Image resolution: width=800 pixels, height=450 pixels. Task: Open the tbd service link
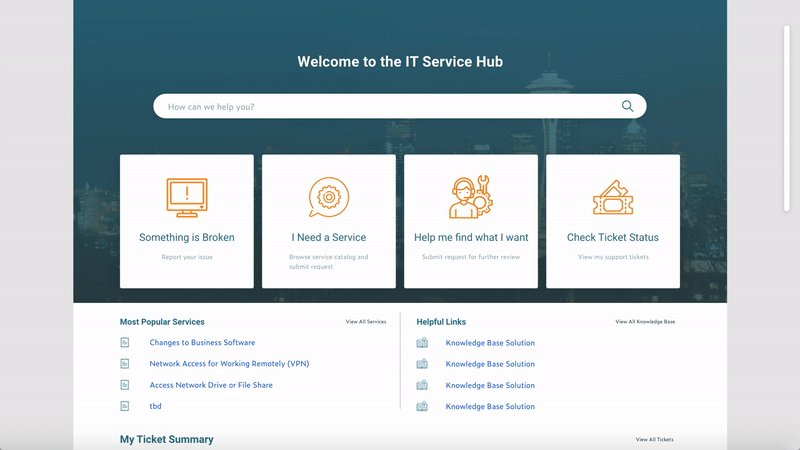tap(155, 406)
